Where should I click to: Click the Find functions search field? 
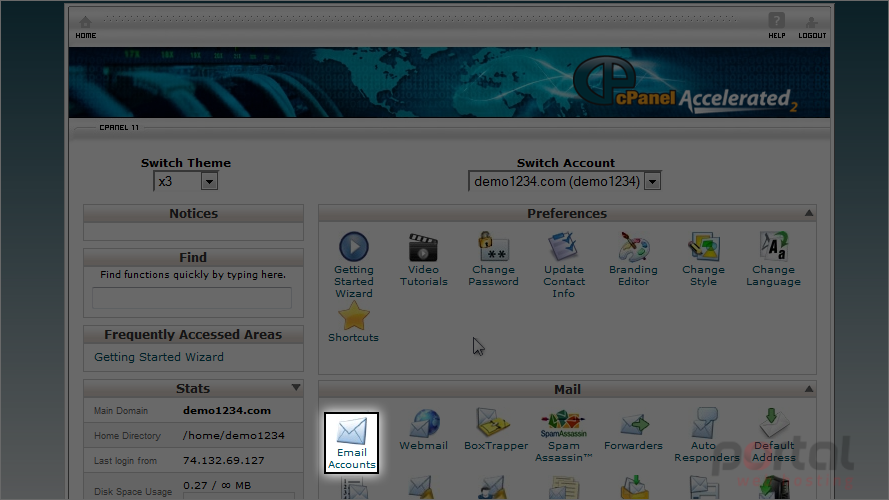[x=192, y=298]
